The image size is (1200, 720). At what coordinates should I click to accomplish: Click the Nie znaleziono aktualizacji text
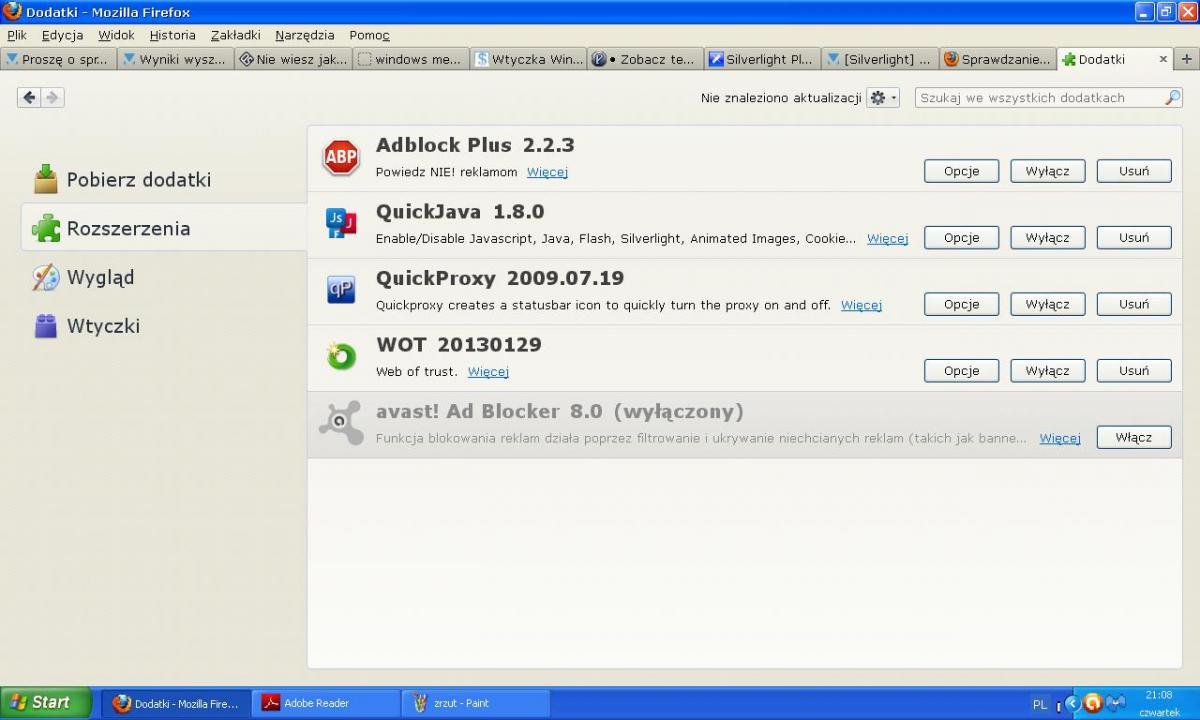click(781, 98)
